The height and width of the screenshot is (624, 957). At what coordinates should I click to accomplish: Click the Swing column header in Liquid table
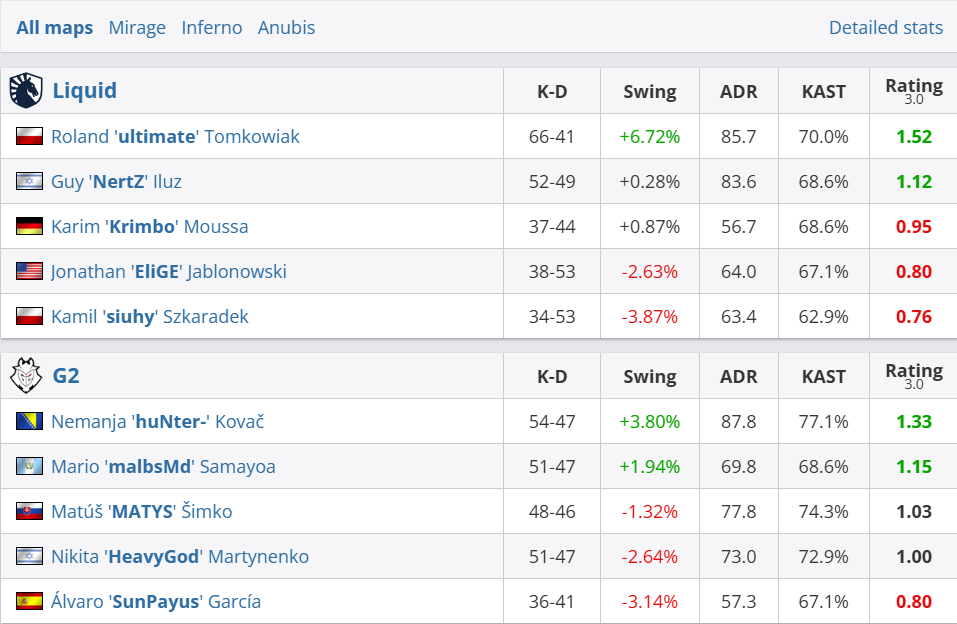[x=650, y=92]
